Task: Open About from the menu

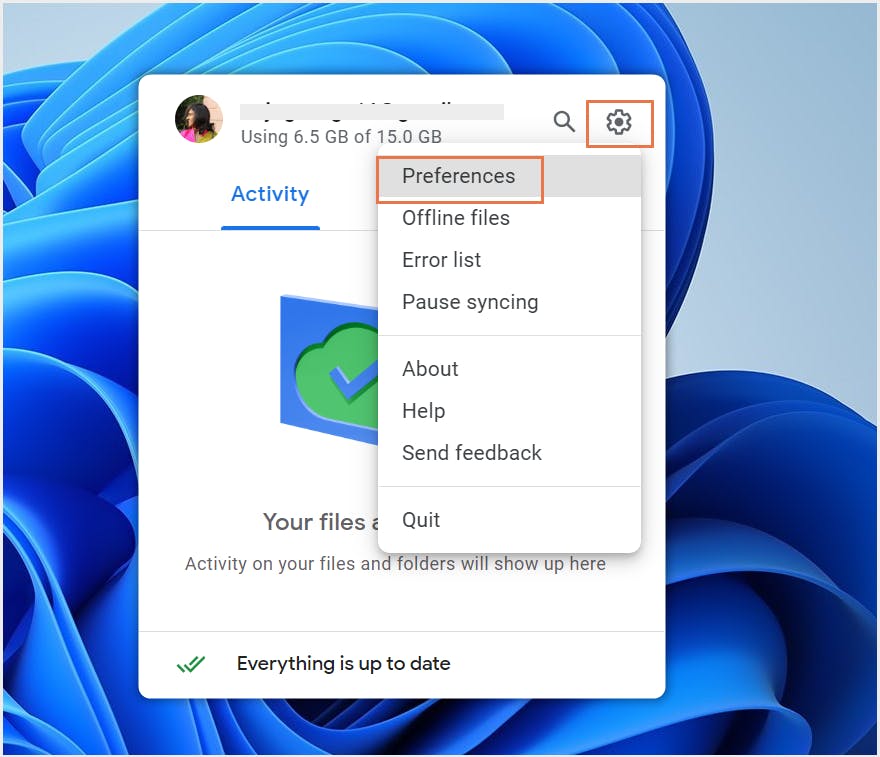Action: click(510, 369)
